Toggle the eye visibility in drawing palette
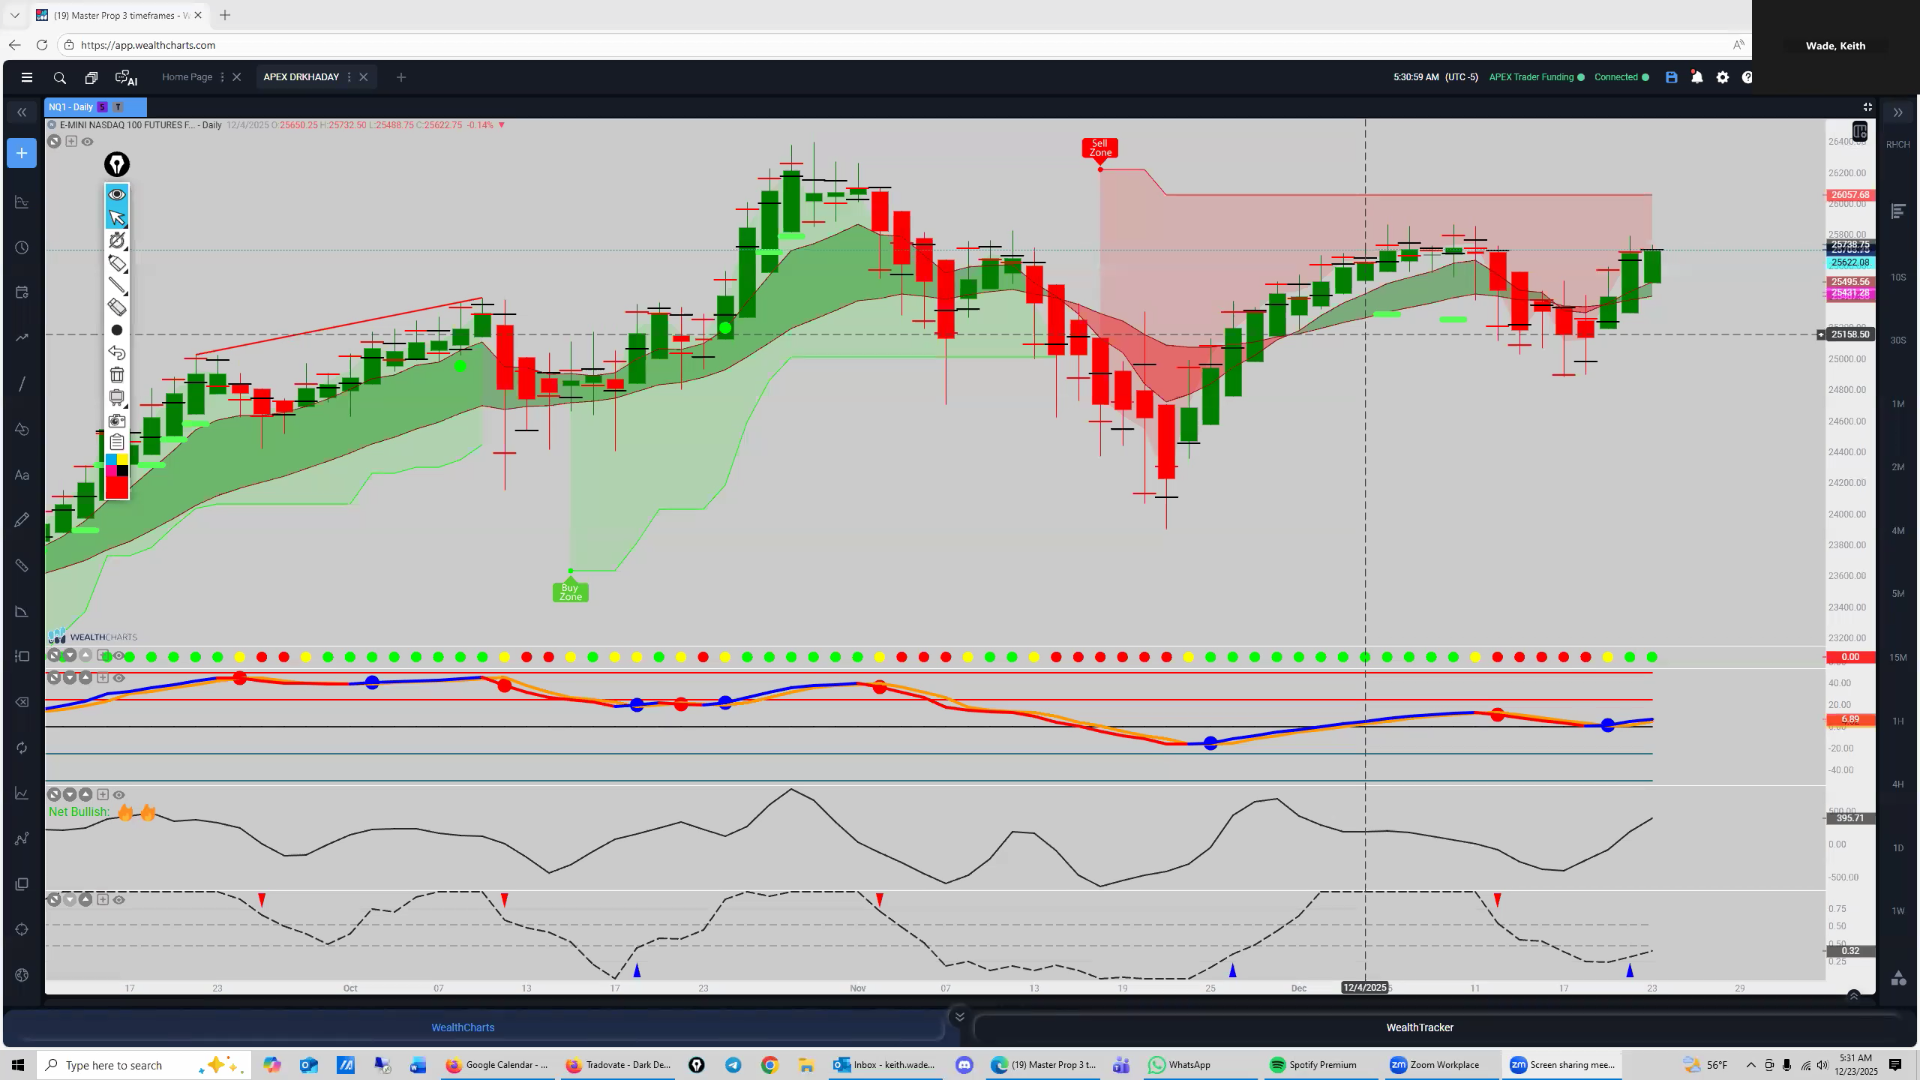 (117, 194)
